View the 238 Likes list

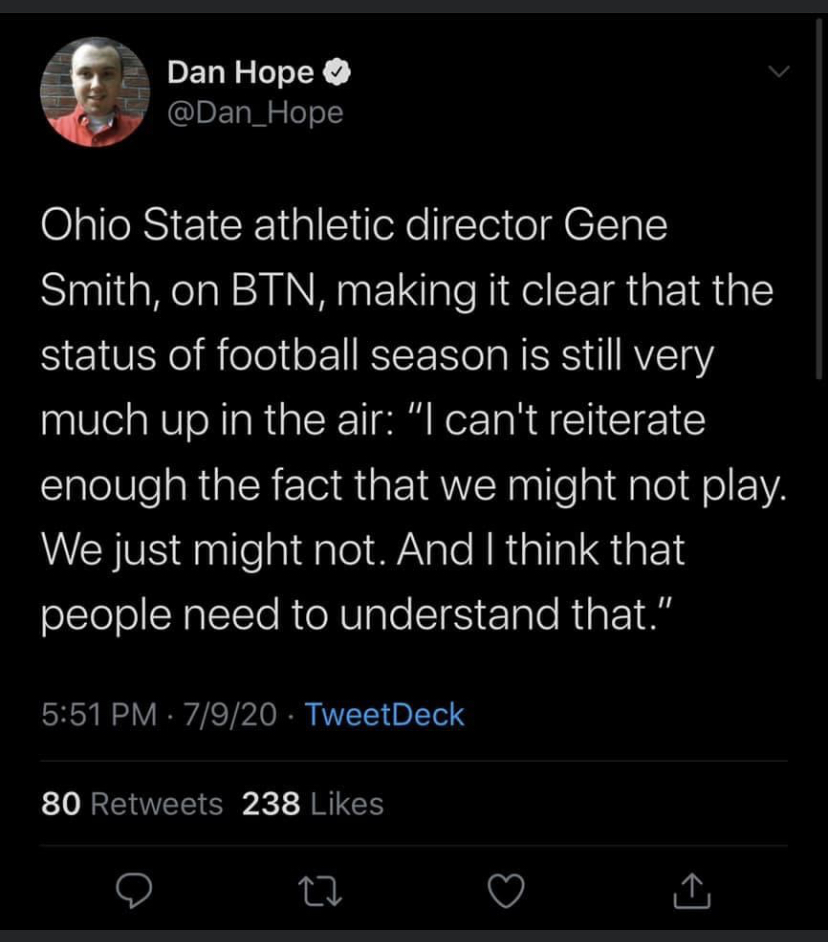click(313, 803)
